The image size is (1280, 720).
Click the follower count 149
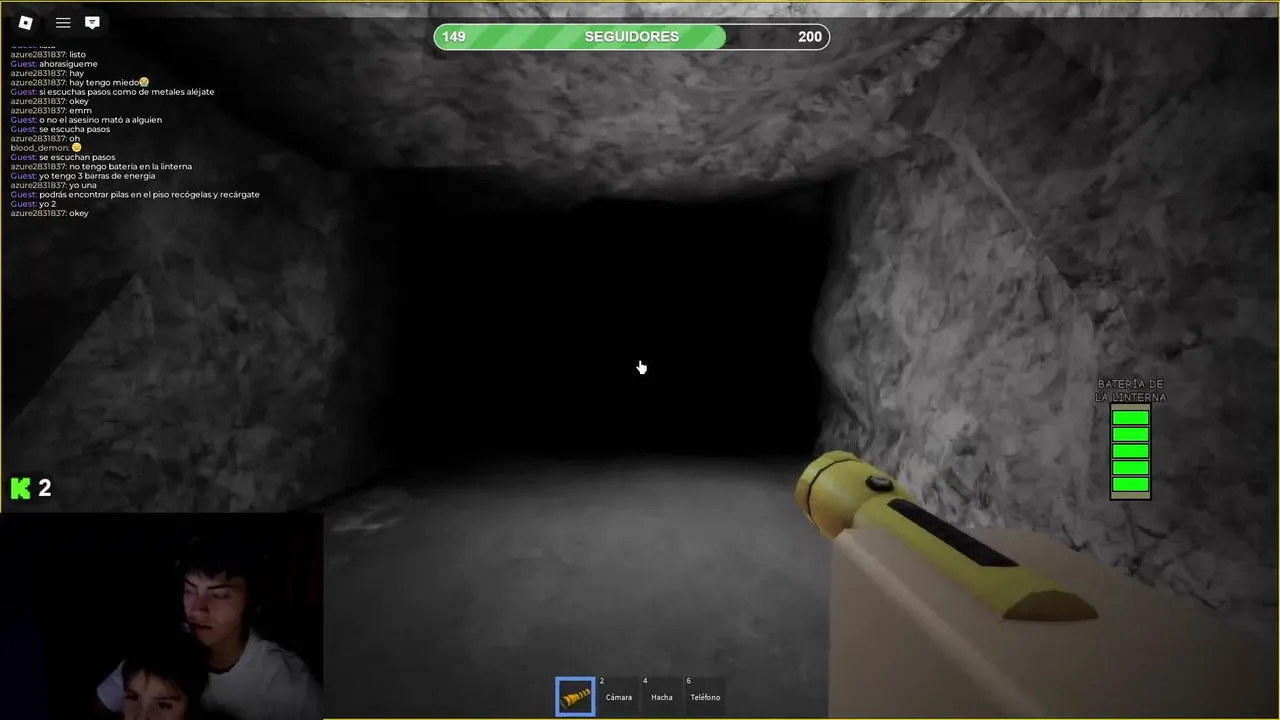click(453, 37)
